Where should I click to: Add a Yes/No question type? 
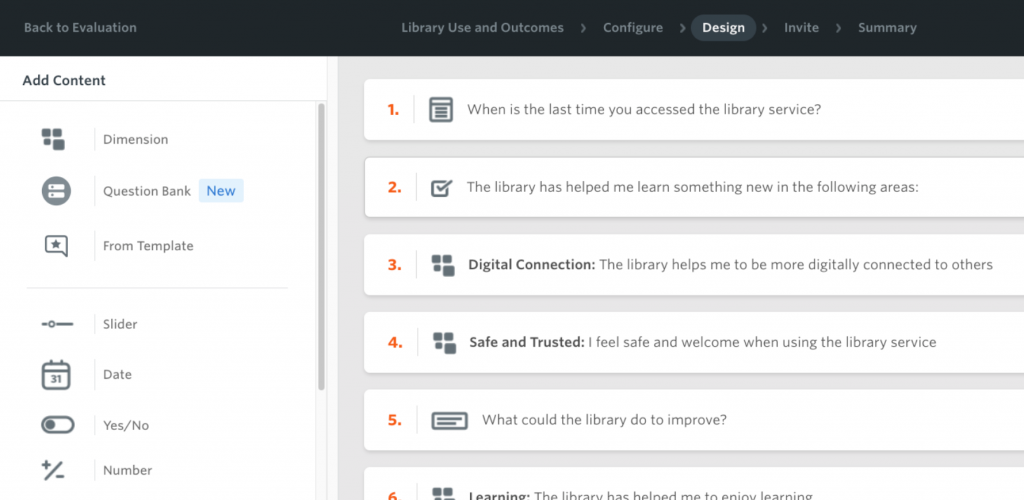(x=126, y=426)
